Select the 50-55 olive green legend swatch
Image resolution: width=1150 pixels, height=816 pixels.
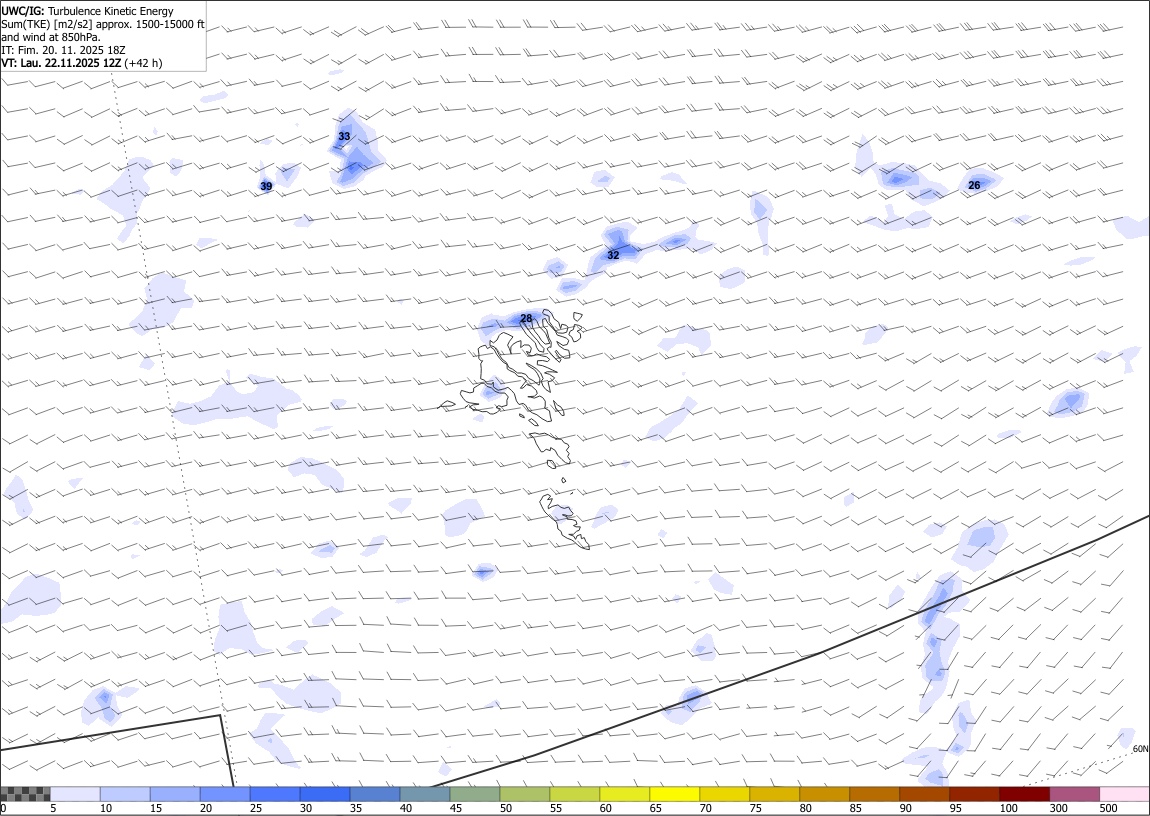pyautogui.click(x=524, y=794)
